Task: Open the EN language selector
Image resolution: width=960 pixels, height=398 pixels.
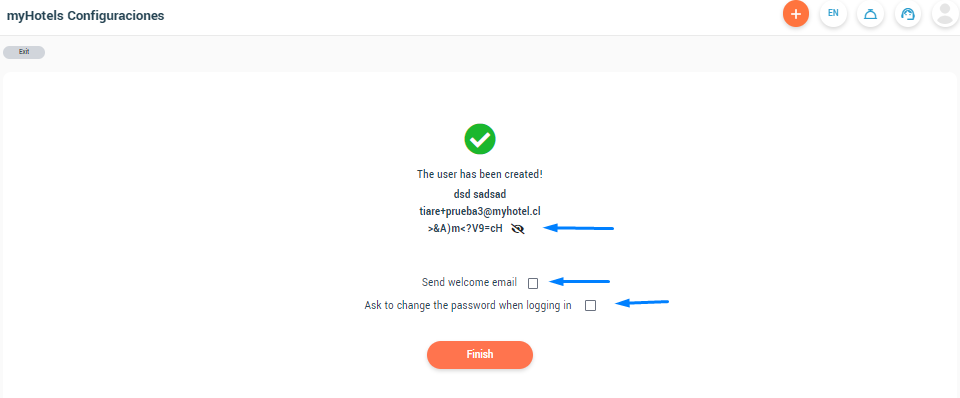Action: coord(833,13)
